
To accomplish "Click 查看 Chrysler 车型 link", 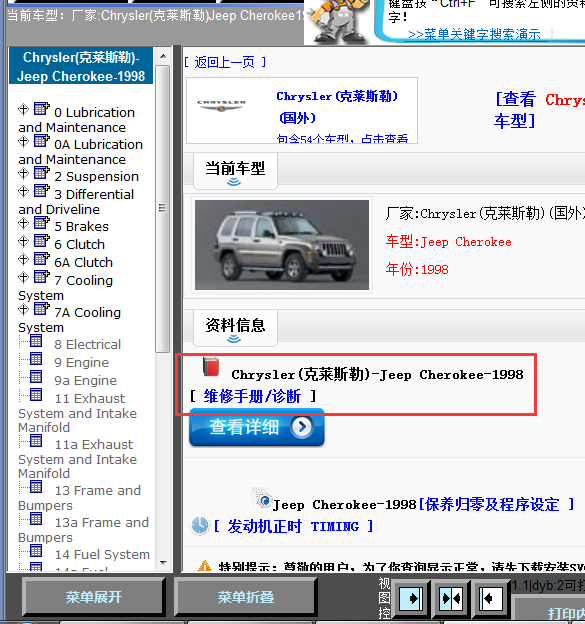I will pos(539,110).
